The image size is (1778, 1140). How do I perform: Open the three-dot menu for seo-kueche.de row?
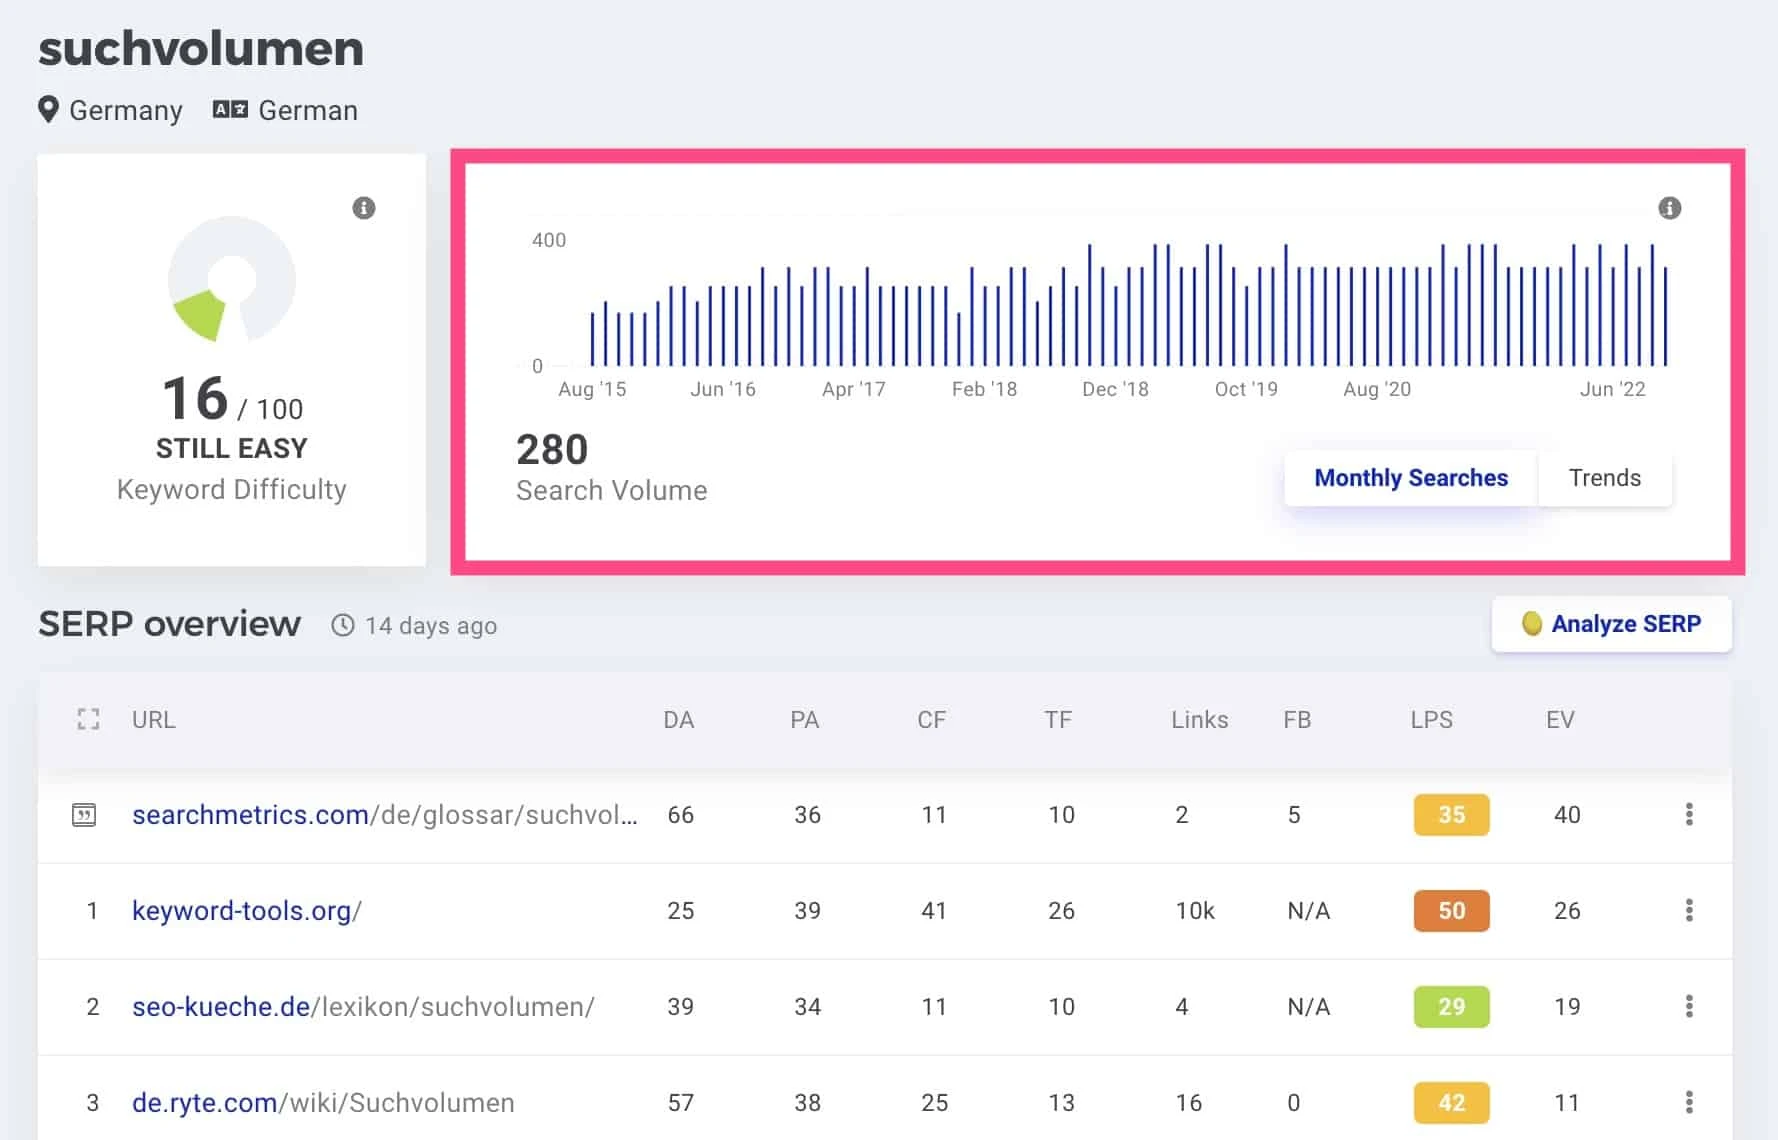click(x=1690, y=1006)
